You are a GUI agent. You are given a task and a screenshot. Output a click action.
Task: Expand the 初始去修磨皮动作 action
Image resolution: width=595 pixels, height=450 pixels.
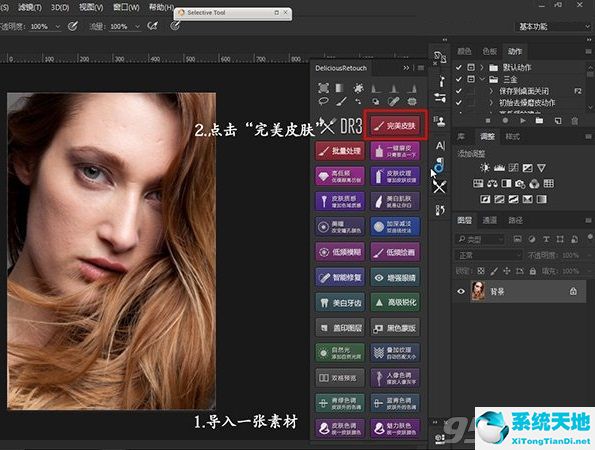coord(491,102)
